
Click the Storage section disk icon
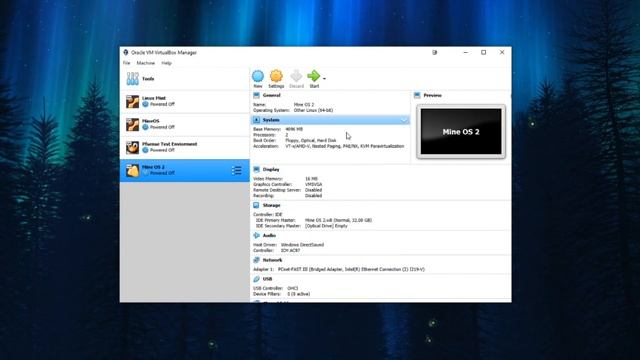pyautogui.click(x=256, y=205)
